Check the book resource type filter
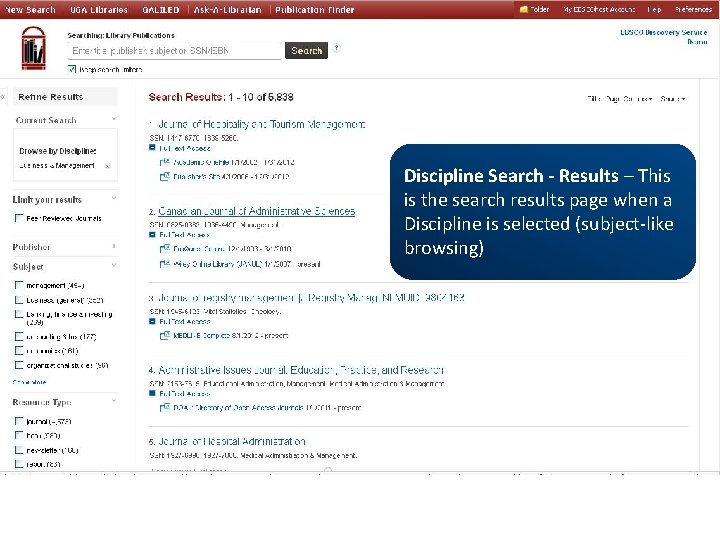The width and height of the screenshot is (720, 540). click(19, 435)
